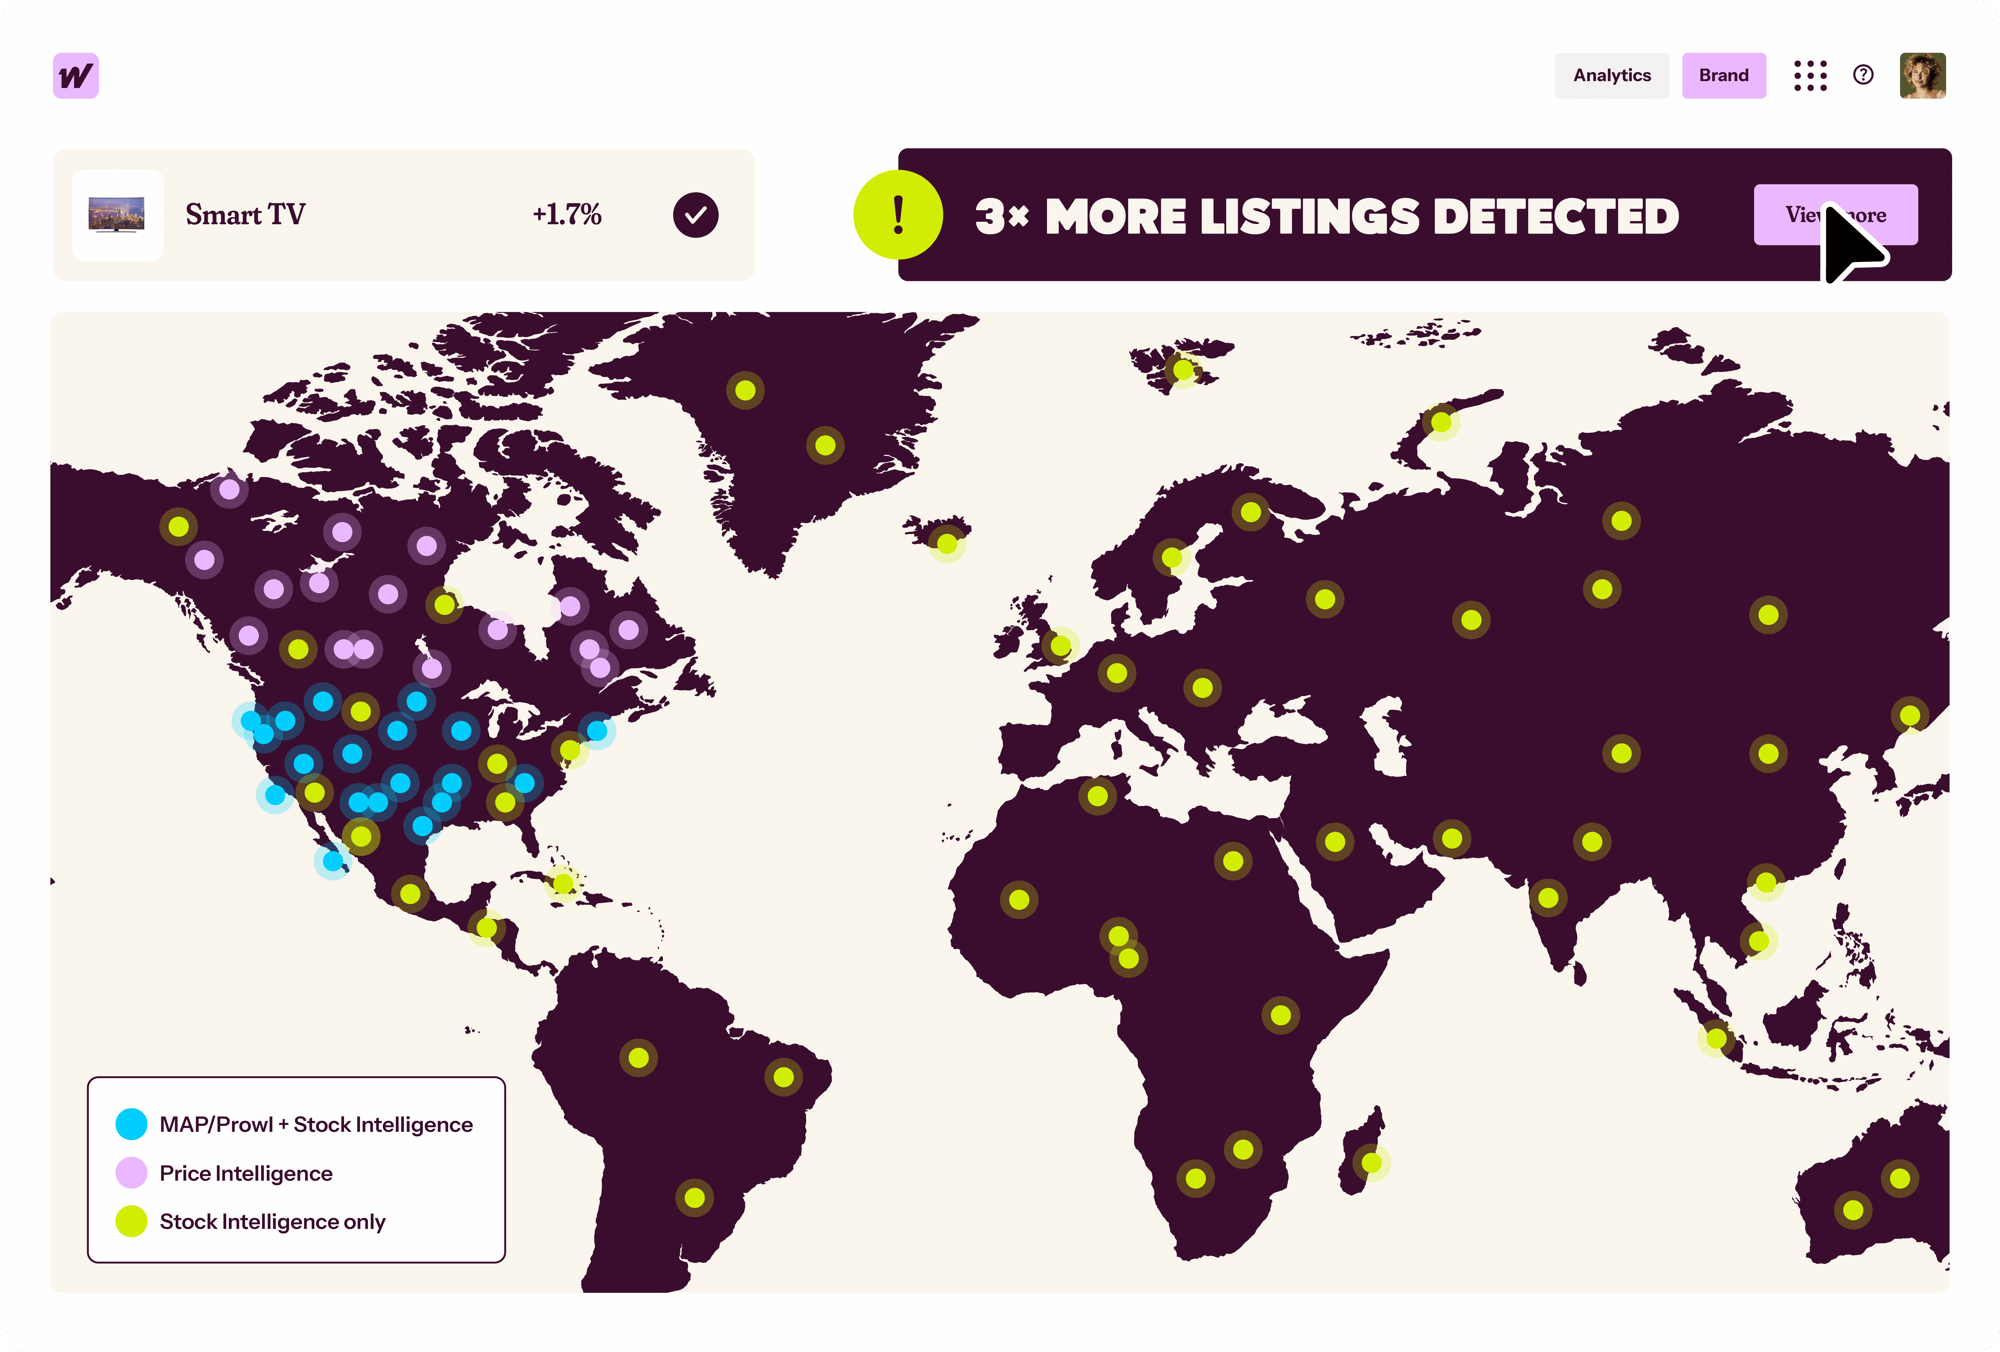Image resolution: width=2000 pixels, height=1352 pixels.
Task: Toggle the Smart TV checkmark
Action: click(695, 215)
